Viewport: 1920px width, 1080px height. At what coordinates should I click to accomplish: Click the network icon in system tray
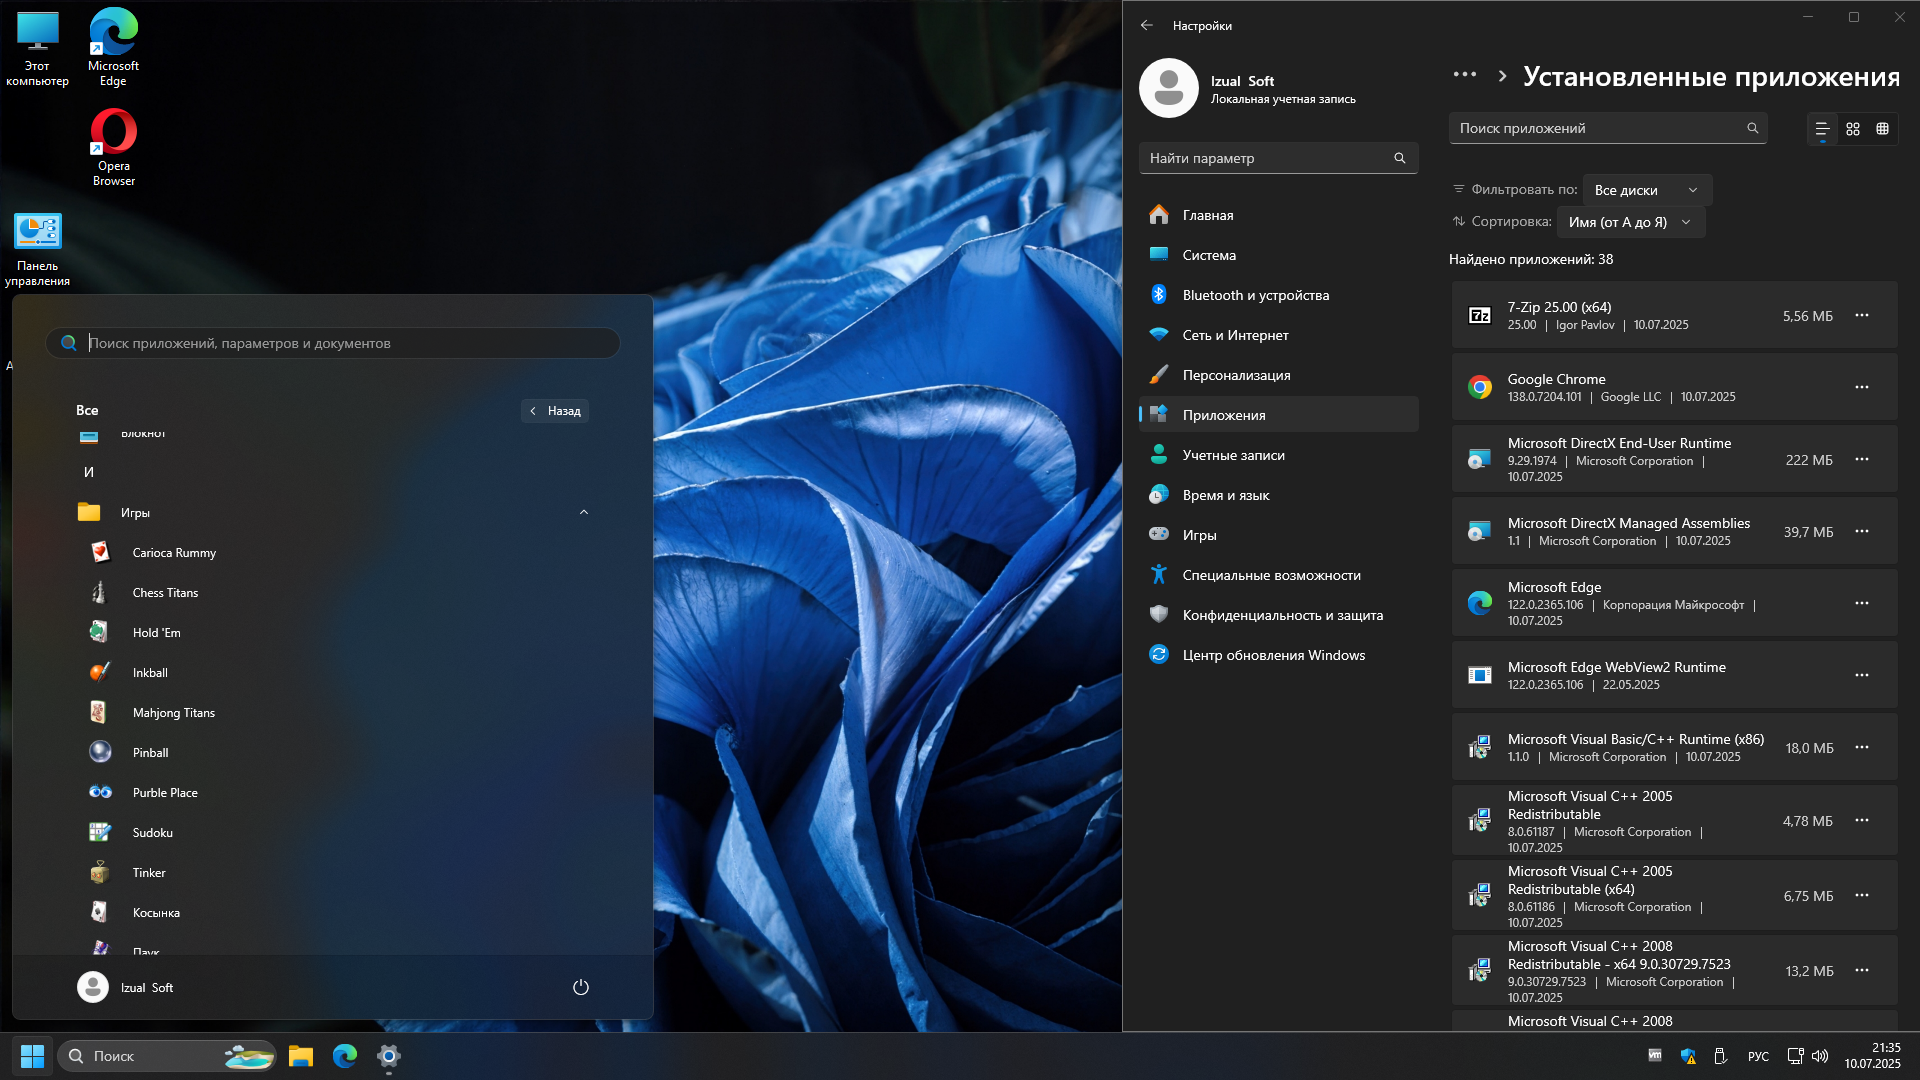click(1795, 1056)
